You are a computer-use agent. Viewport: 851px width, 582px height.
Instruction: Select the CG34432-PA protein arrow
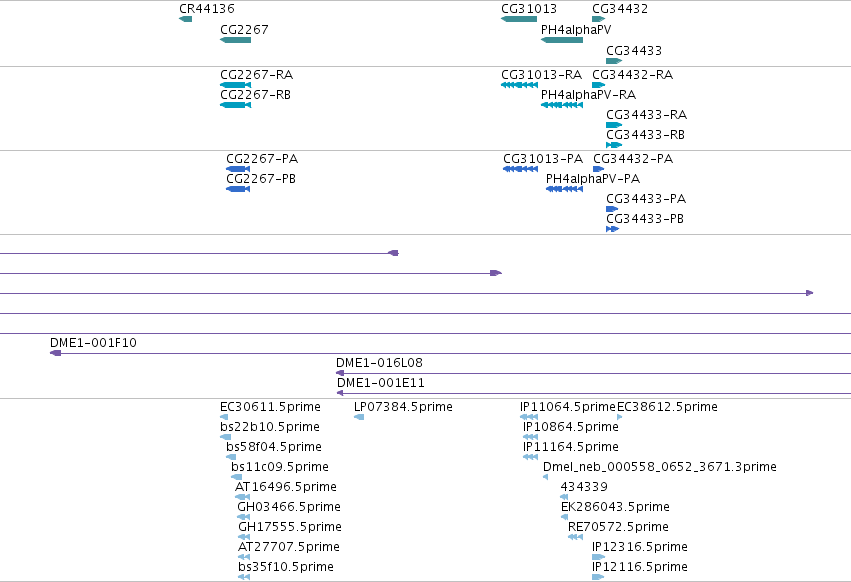[599, 169]
